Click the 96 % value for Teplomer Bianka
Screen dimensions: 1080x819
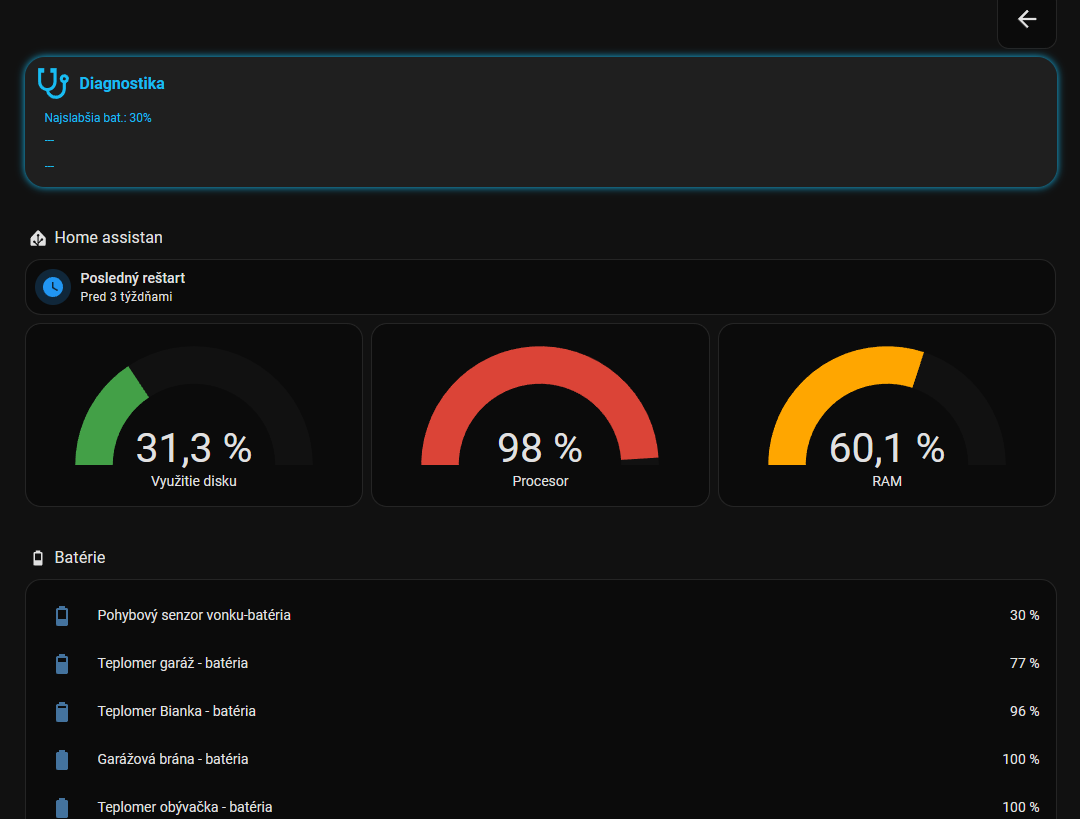click(1024, 712)
